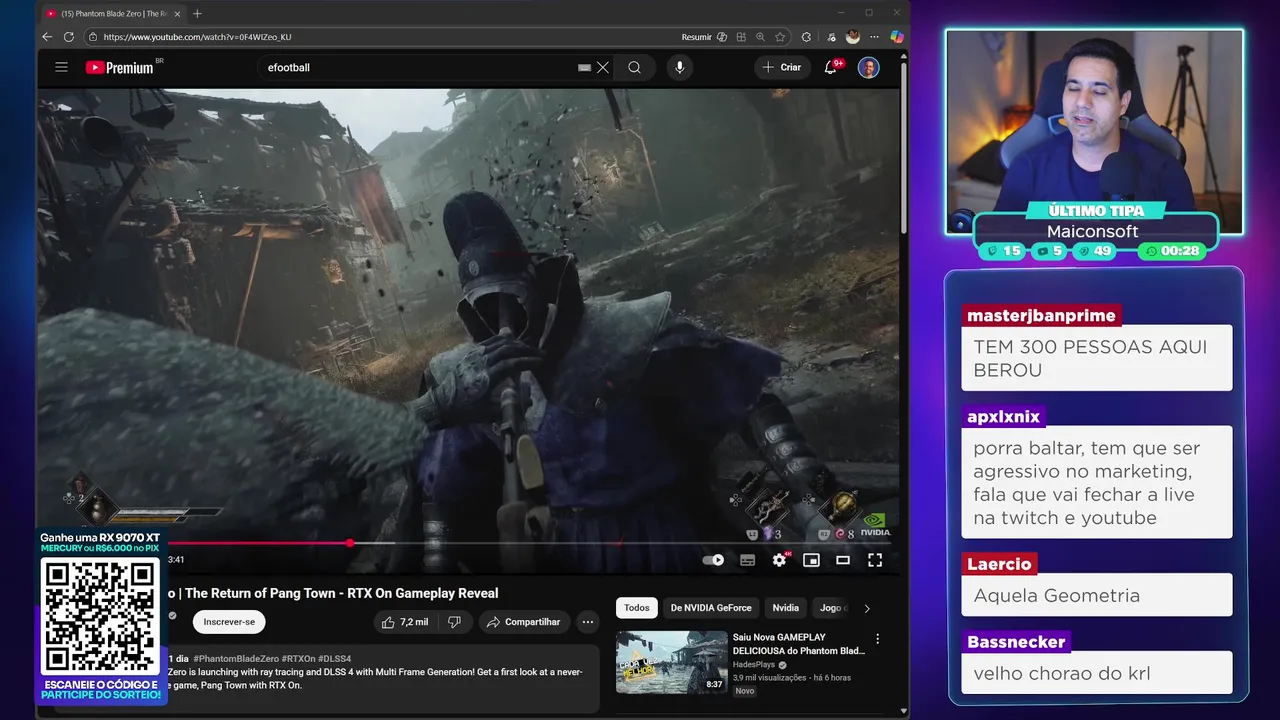This screenshot has width=1280, height=720.
Task: Open a new browser tab
Action: (x=197, y=13)
